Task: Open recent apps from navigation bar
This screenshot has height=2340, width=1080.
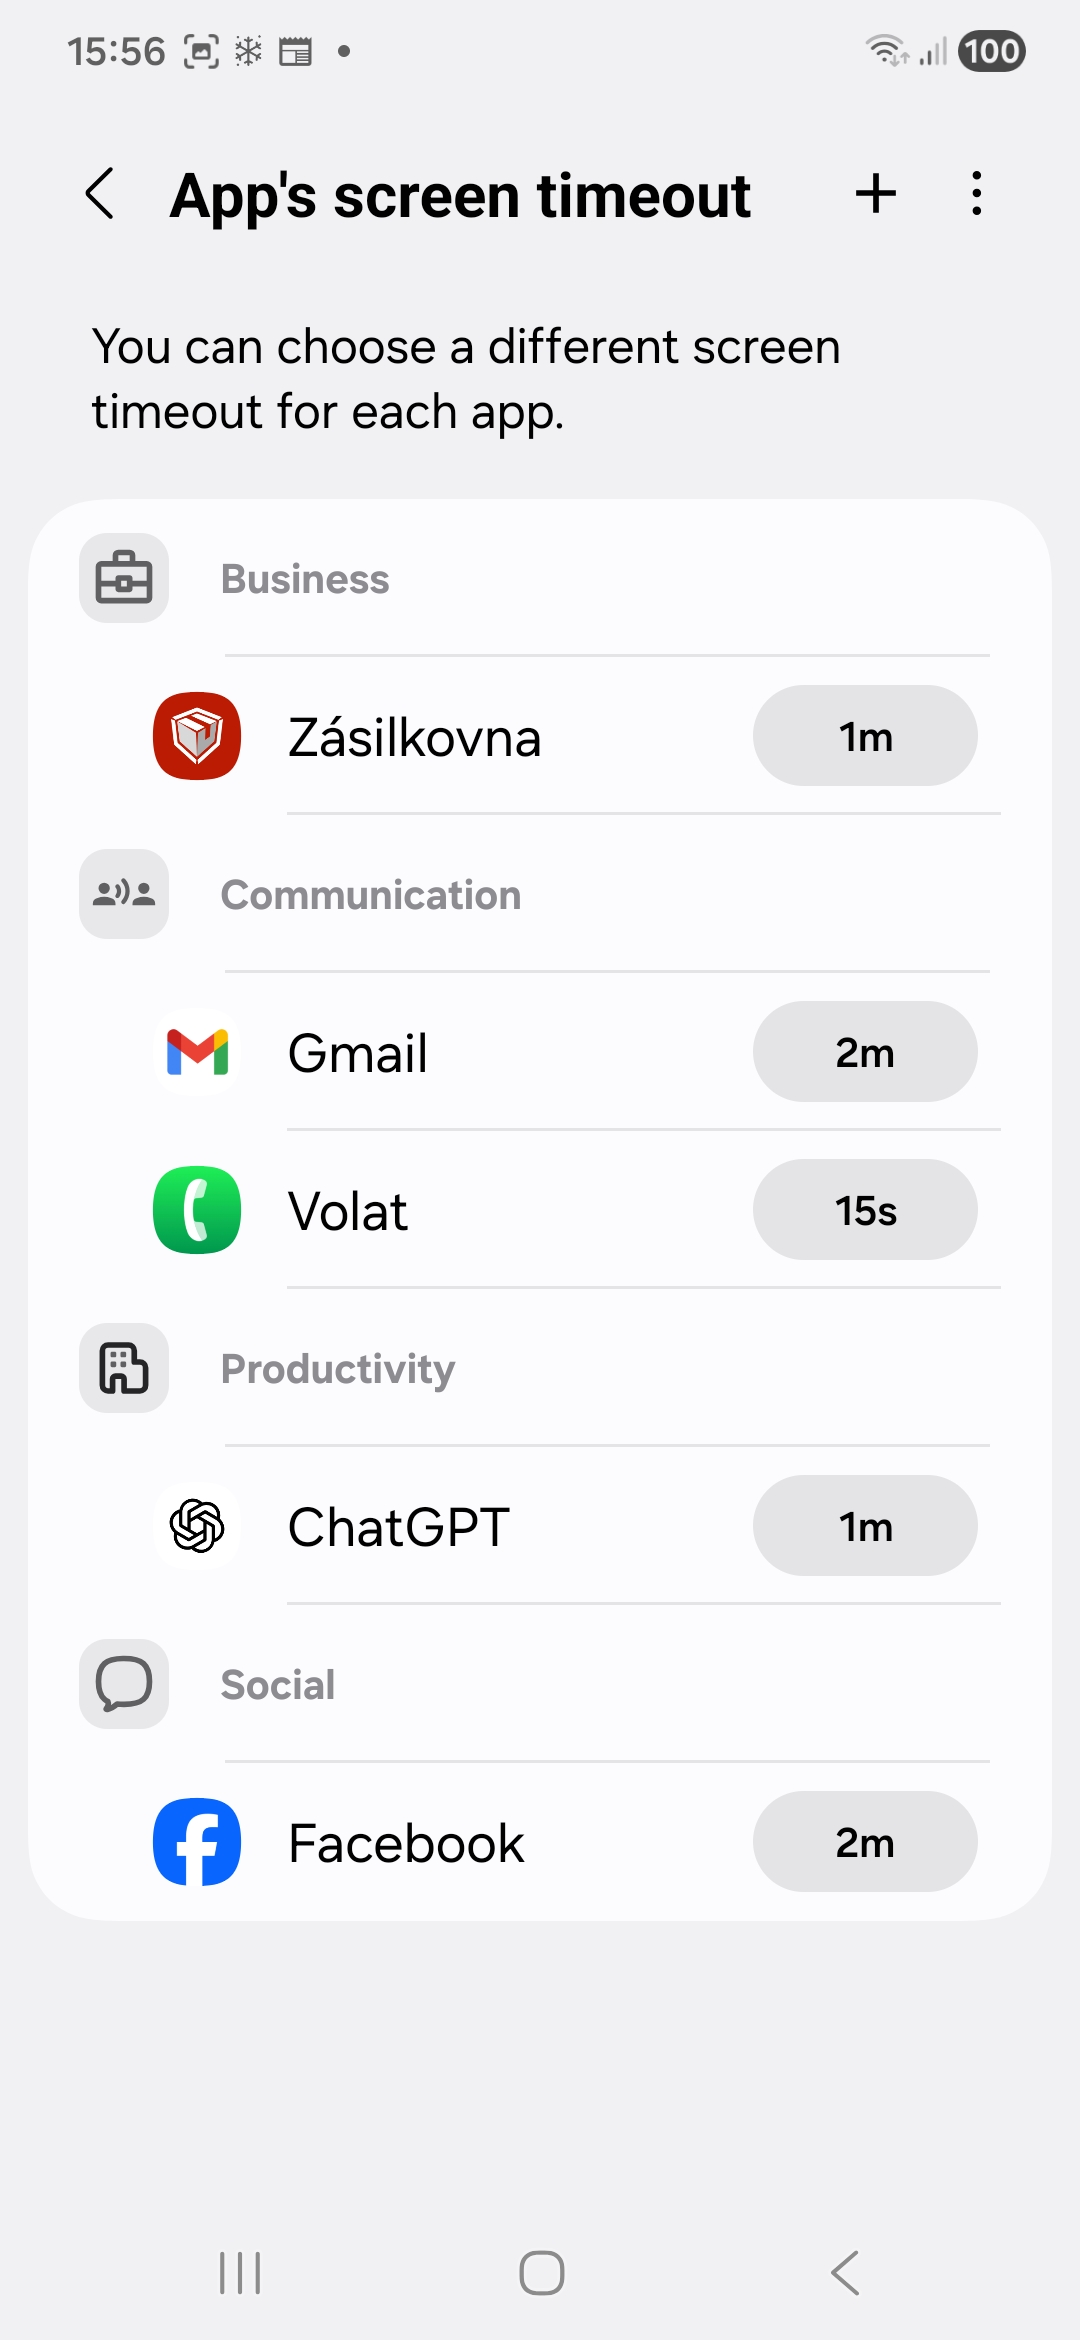Action: (x=240, y=2273)
